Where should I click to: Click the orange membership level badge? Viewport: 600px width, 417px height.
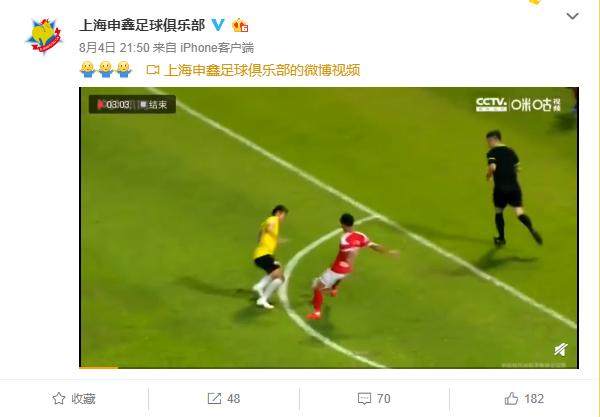tap(240, 25)
